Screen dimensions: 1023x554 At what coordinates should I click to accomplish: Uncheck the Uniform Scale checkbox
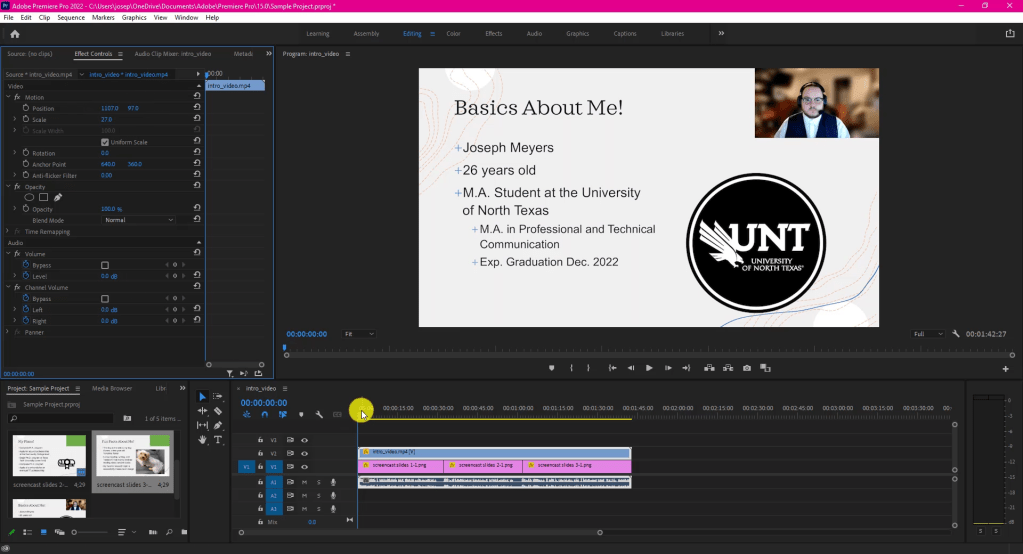pyautogui.click(x=105, y=142)
